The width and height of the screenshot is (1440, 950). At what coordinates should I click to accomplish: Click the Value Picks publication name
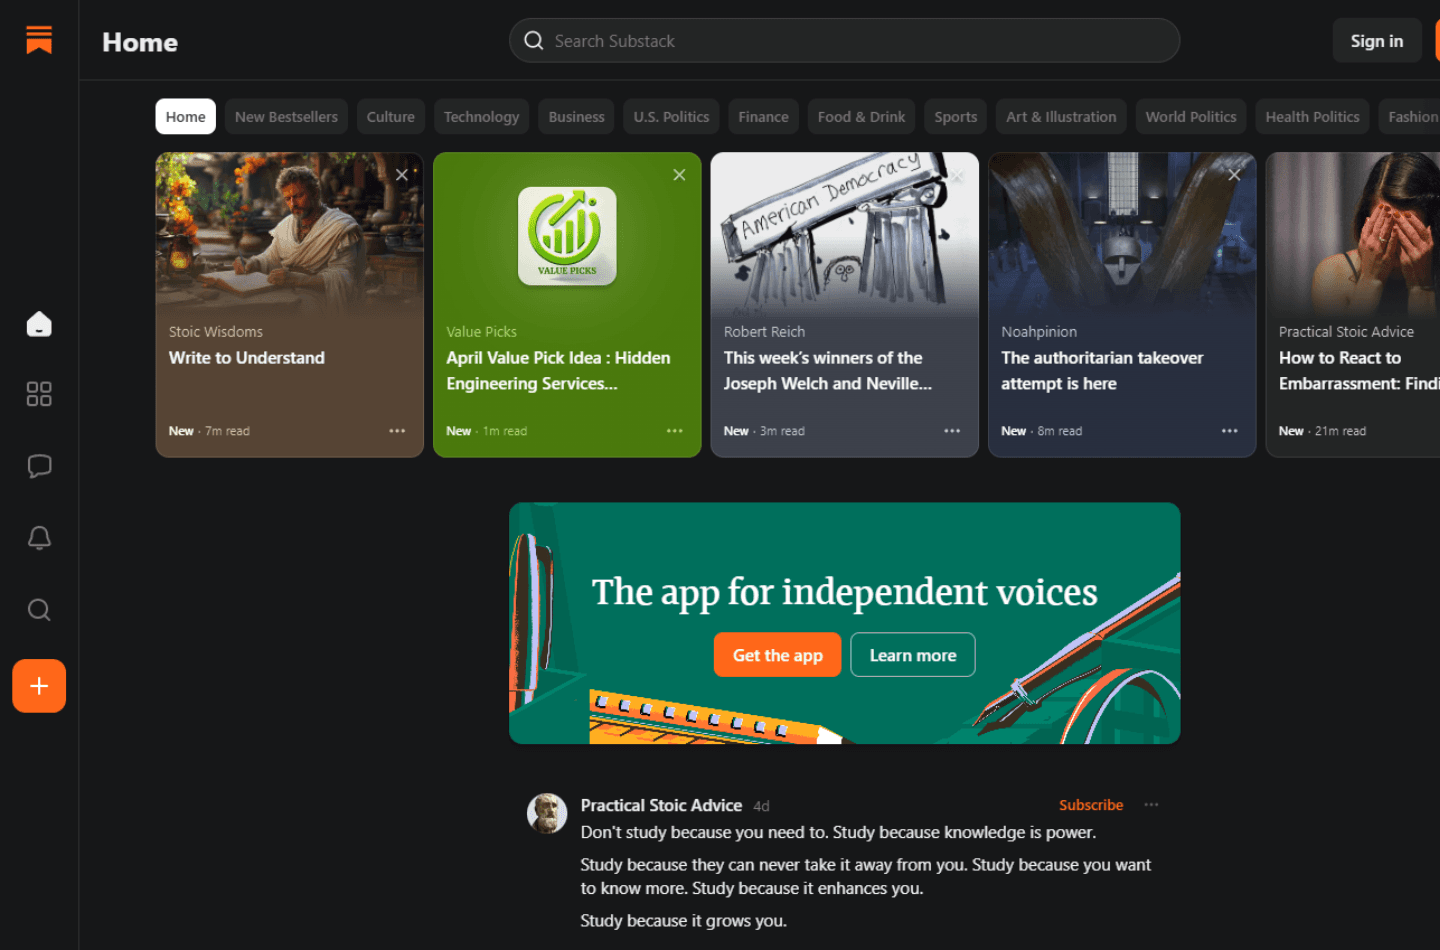click(481, 332)
